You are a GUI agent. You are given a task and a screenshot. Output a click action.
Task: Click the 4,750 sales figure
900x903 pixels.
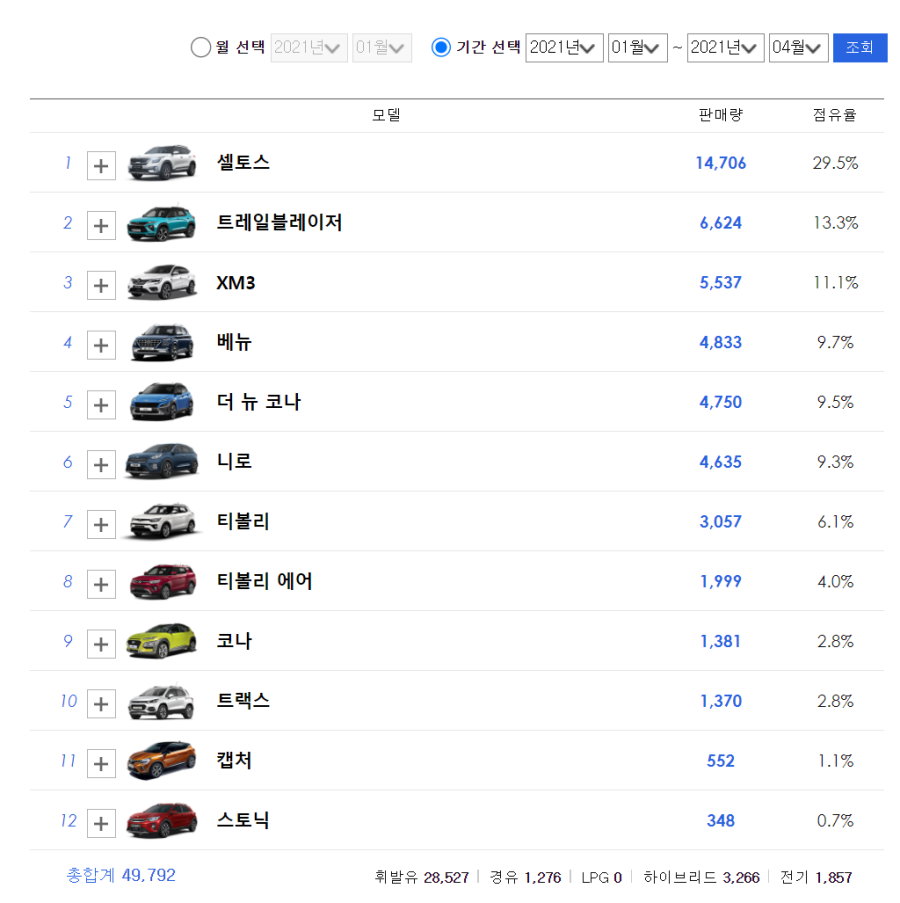tap(720, 403)
